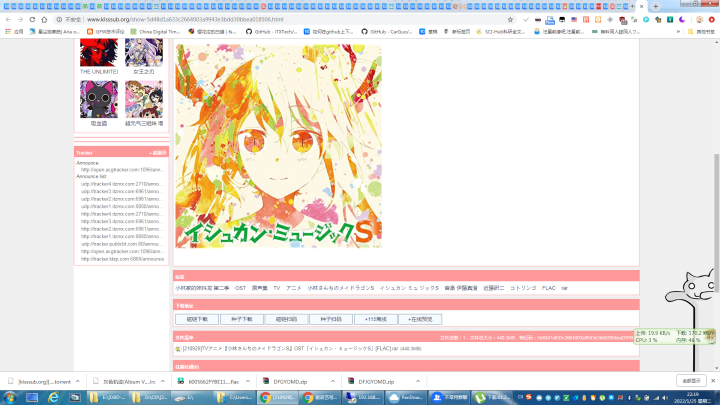720x405 pixels.
Task: Click the 磁链扫码 button
Action: [x=286, y=319]
